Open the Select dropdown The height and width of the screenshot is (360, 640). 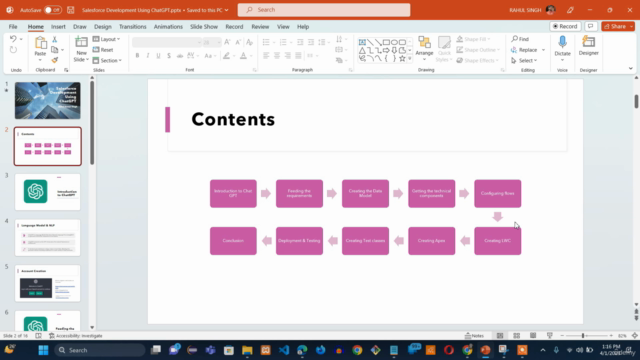(x=524, y=60)
